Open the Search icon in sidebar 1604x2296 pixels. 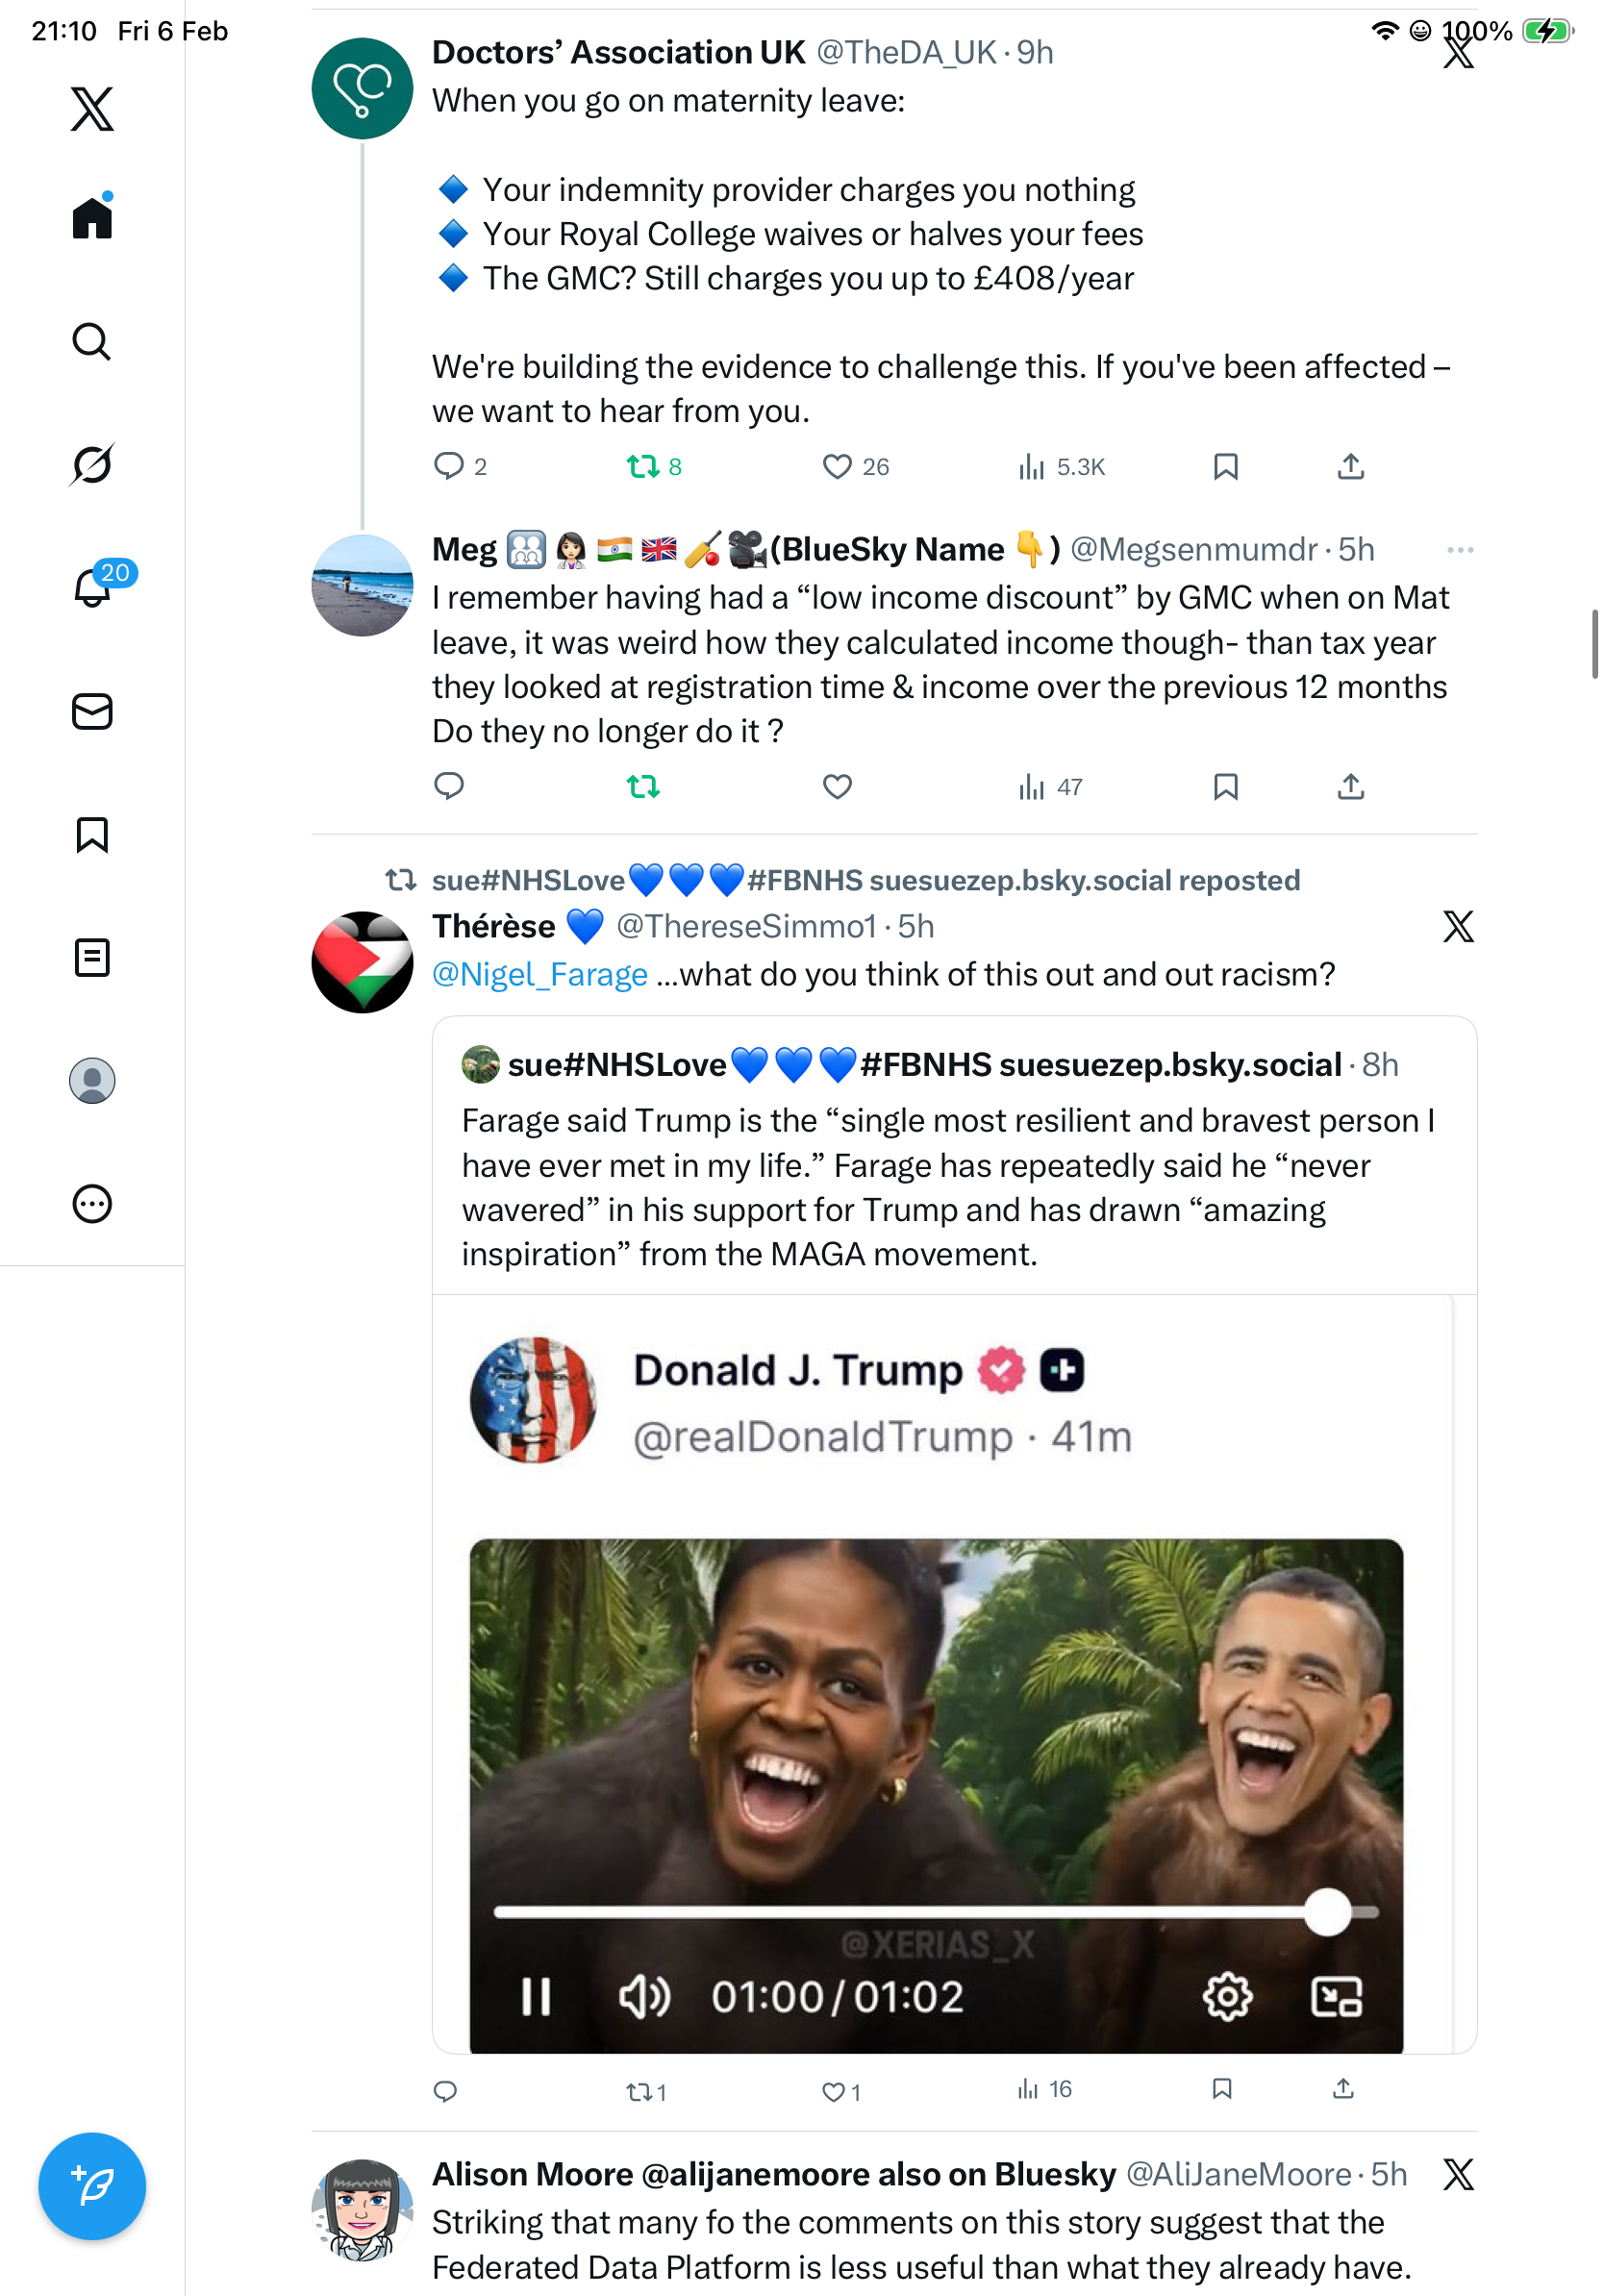[92, 341]
